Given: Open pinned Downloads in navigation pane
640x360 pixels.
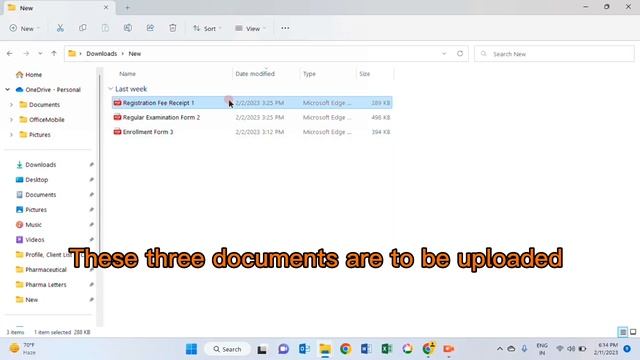Looking at the screenshot, I should tap(36, 165).
